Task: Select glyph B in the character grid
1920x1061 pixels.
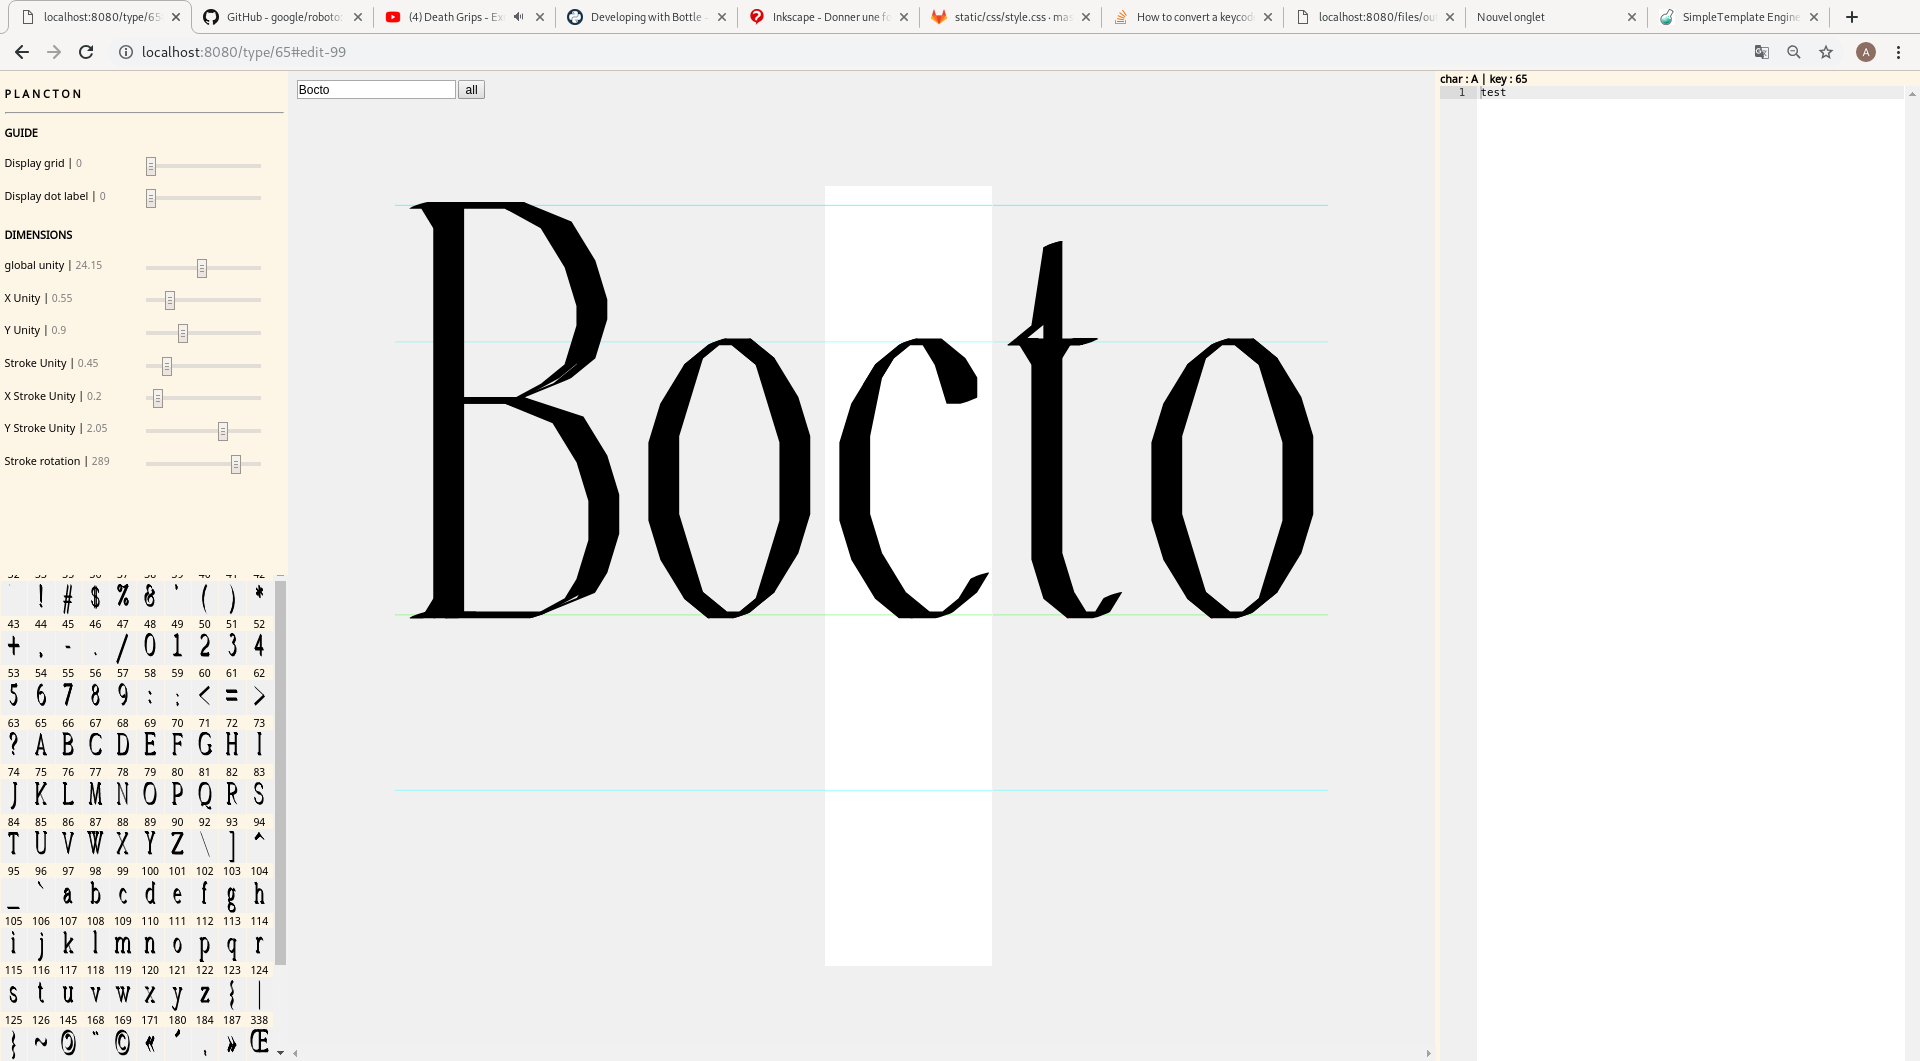Action: coord(68,745)
